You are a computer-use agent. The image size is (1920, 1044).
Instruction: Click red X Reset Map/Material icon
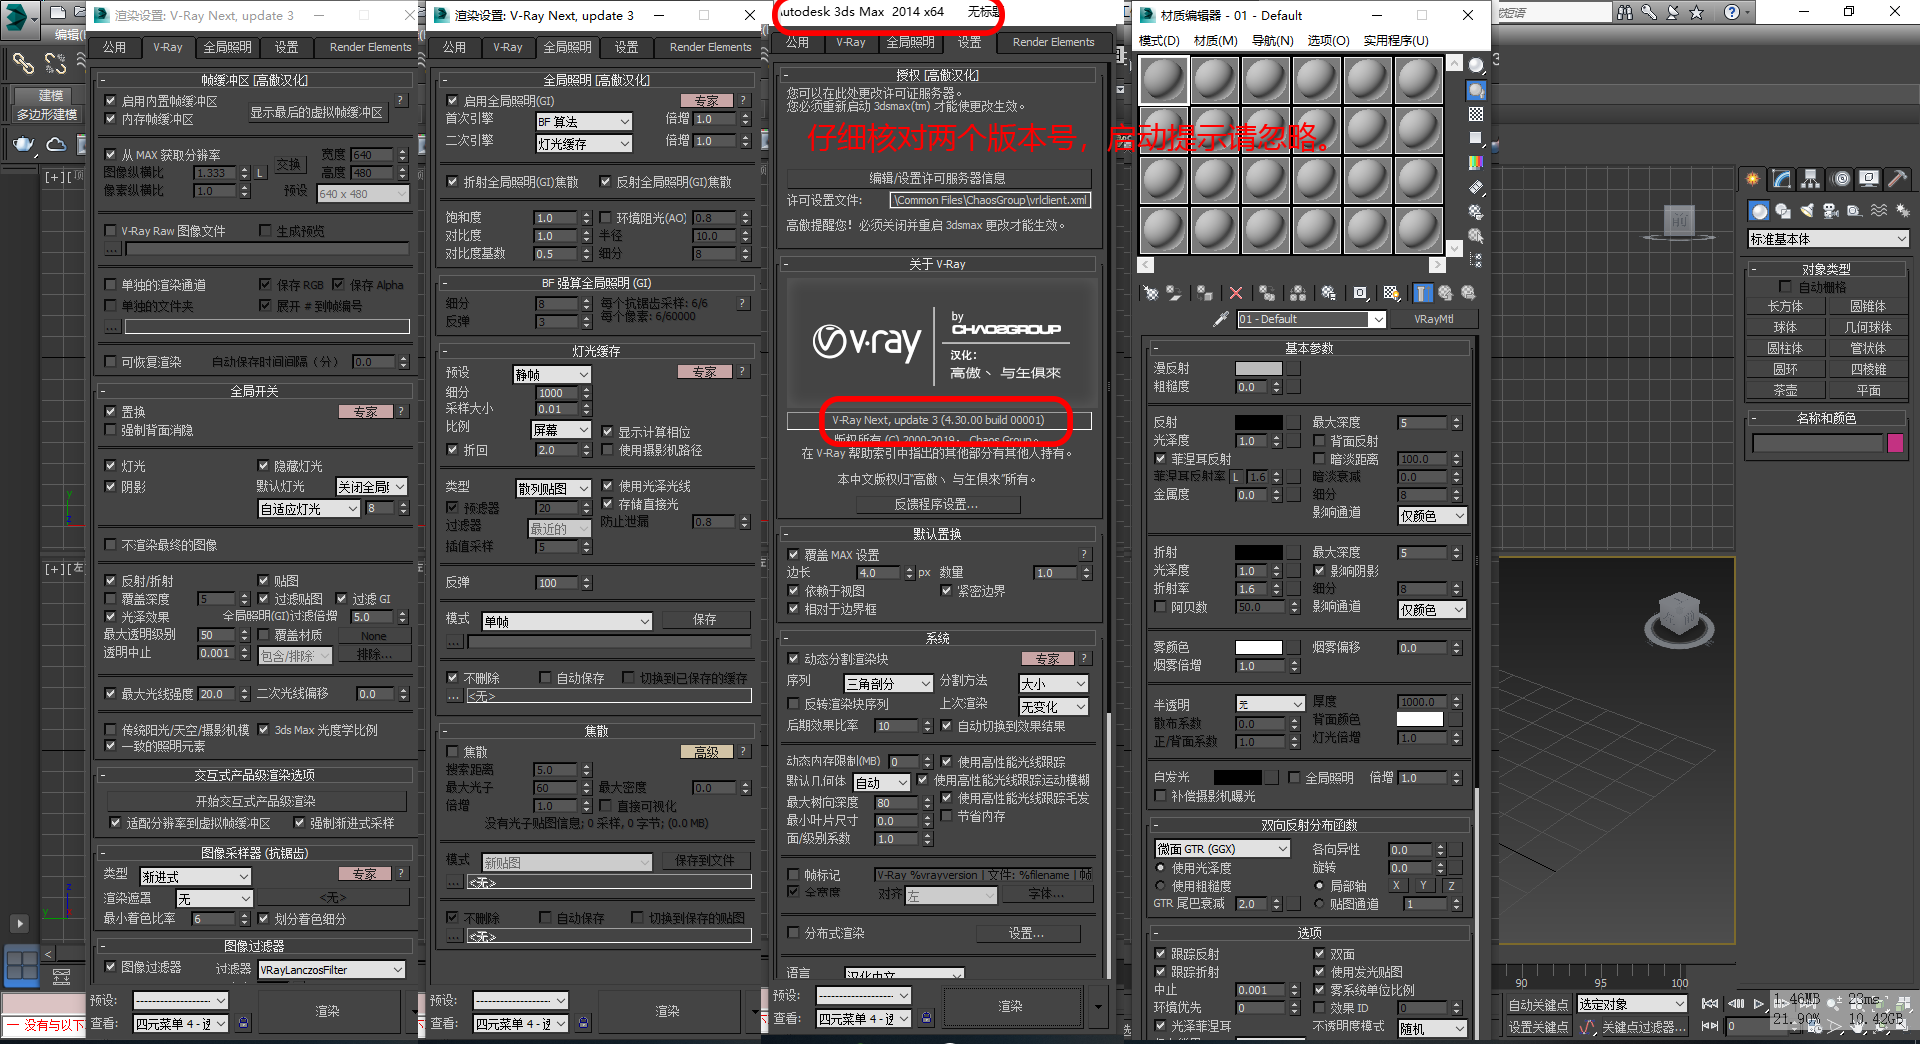click(1236, 293)
